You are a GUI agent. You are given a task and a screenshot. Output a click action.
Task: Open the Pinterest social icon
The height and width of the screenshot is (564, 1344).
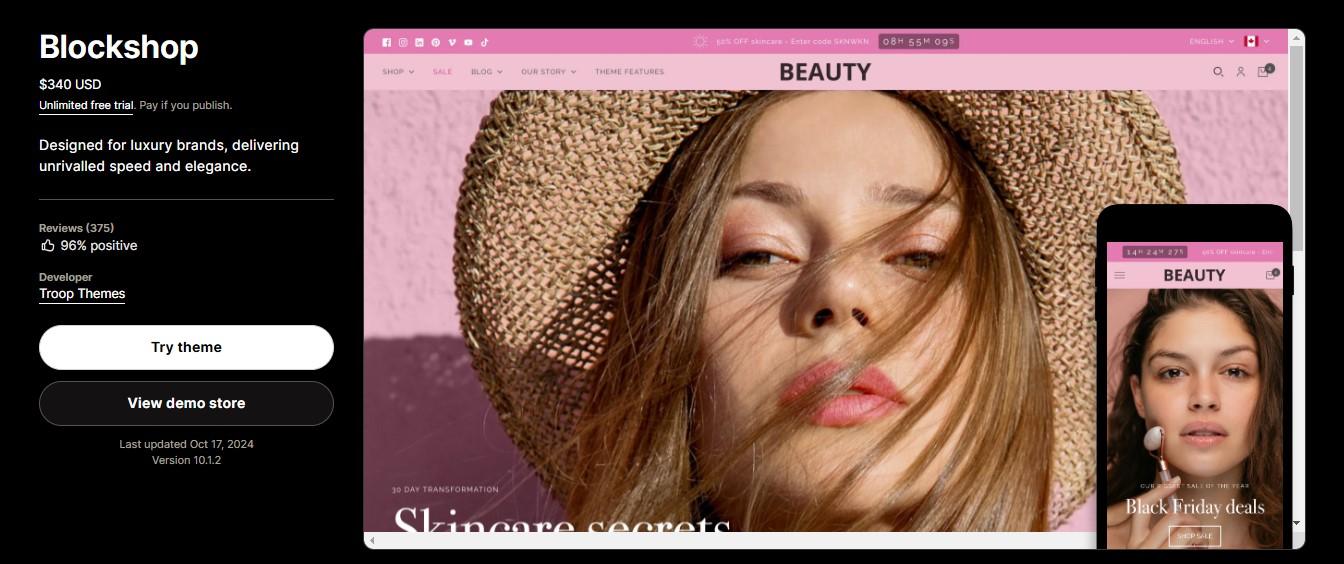(x=435, y=42)
